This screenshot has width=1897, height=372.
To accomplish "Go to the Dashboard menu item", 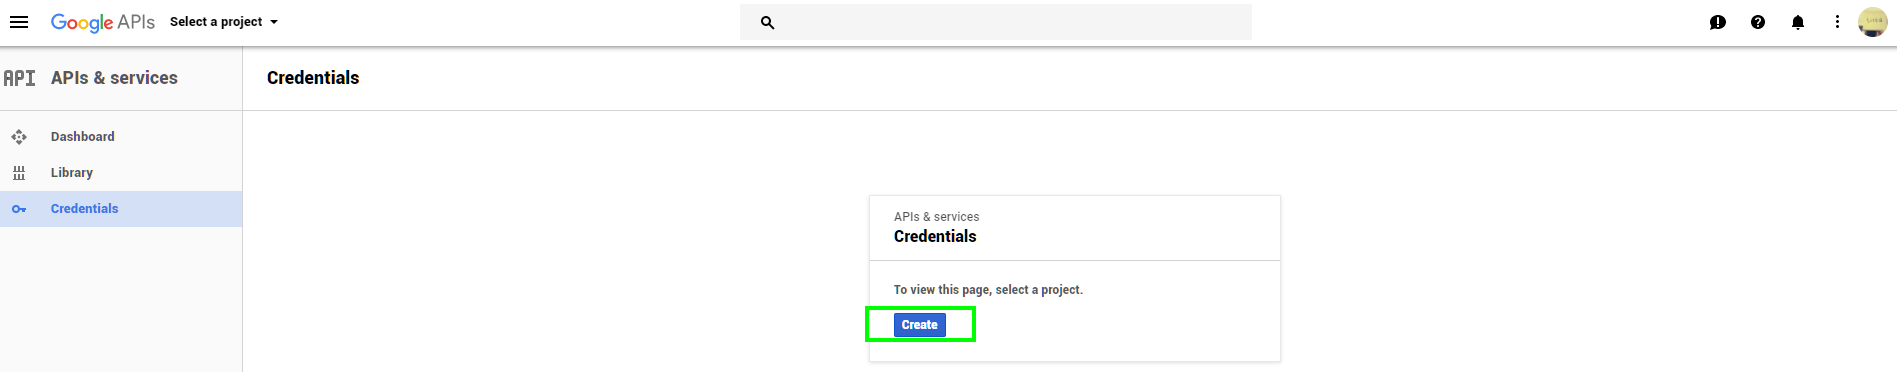I will click(121, 137).
